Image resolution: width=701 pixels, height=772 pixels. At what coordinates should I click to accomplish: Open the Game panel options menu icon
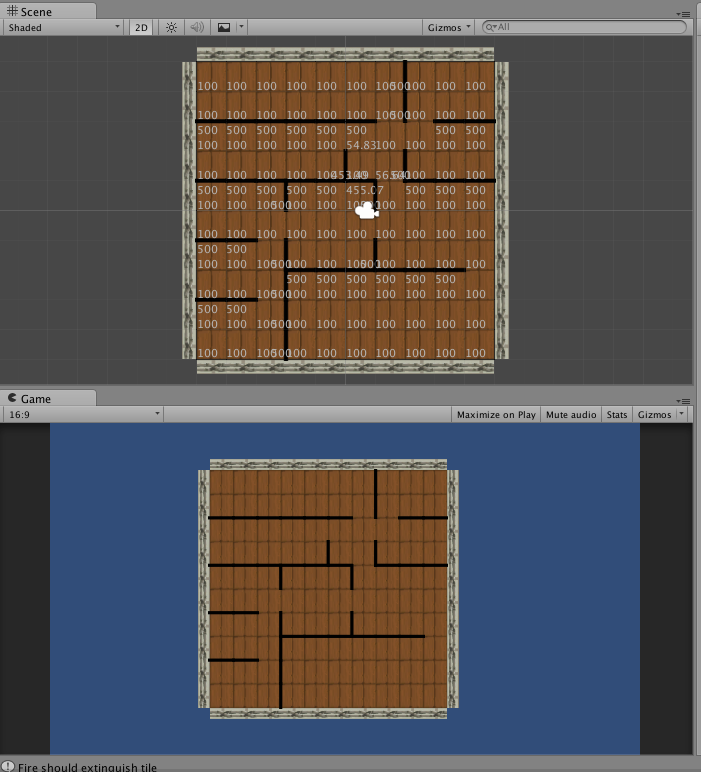(683, 399)
